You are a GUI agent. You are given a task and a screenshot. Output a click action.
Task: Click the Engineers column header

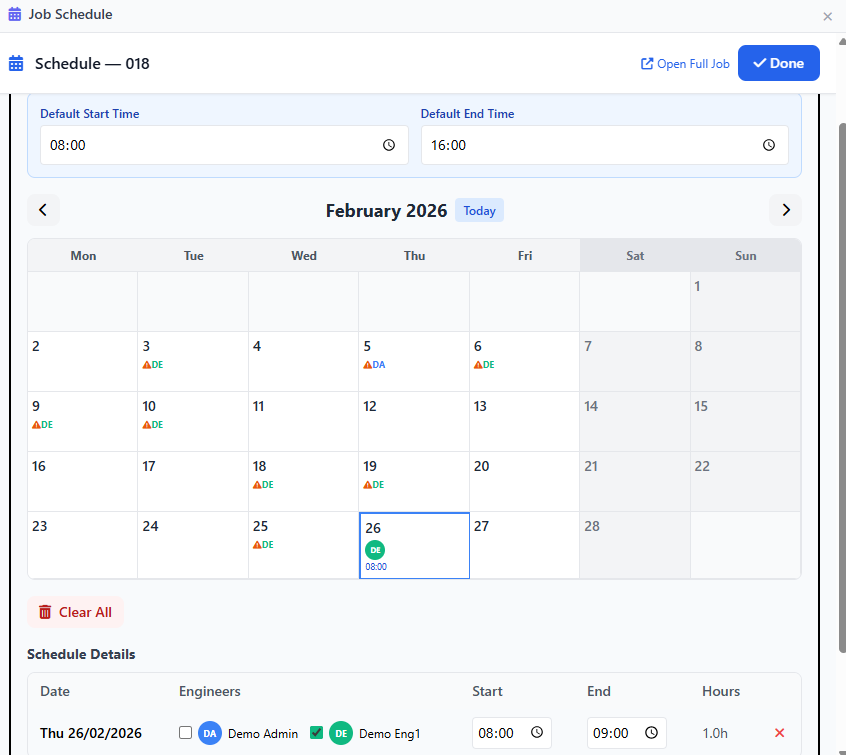click(209, 691)
